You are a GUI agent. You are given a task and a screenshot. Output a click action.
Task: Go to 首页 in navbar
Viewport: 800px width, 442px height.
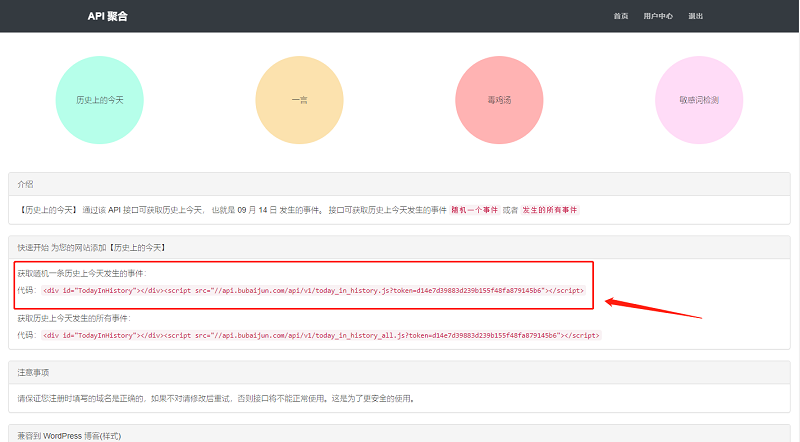click(621, 16)
